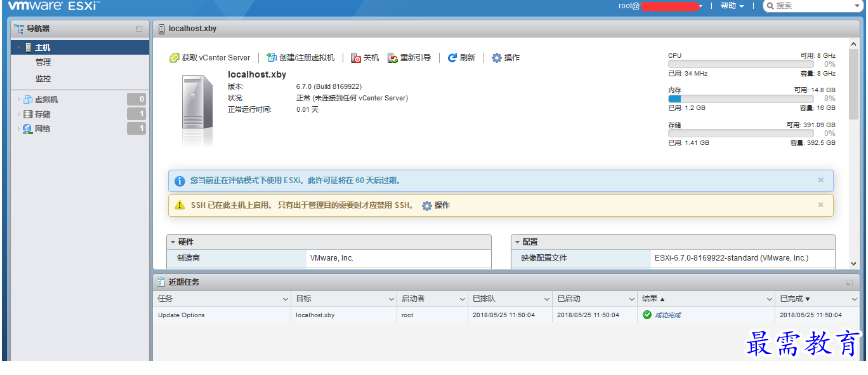Open the Started column dropdown
The width and height of the screenshot is (868, 375).
tap(631, 299)
